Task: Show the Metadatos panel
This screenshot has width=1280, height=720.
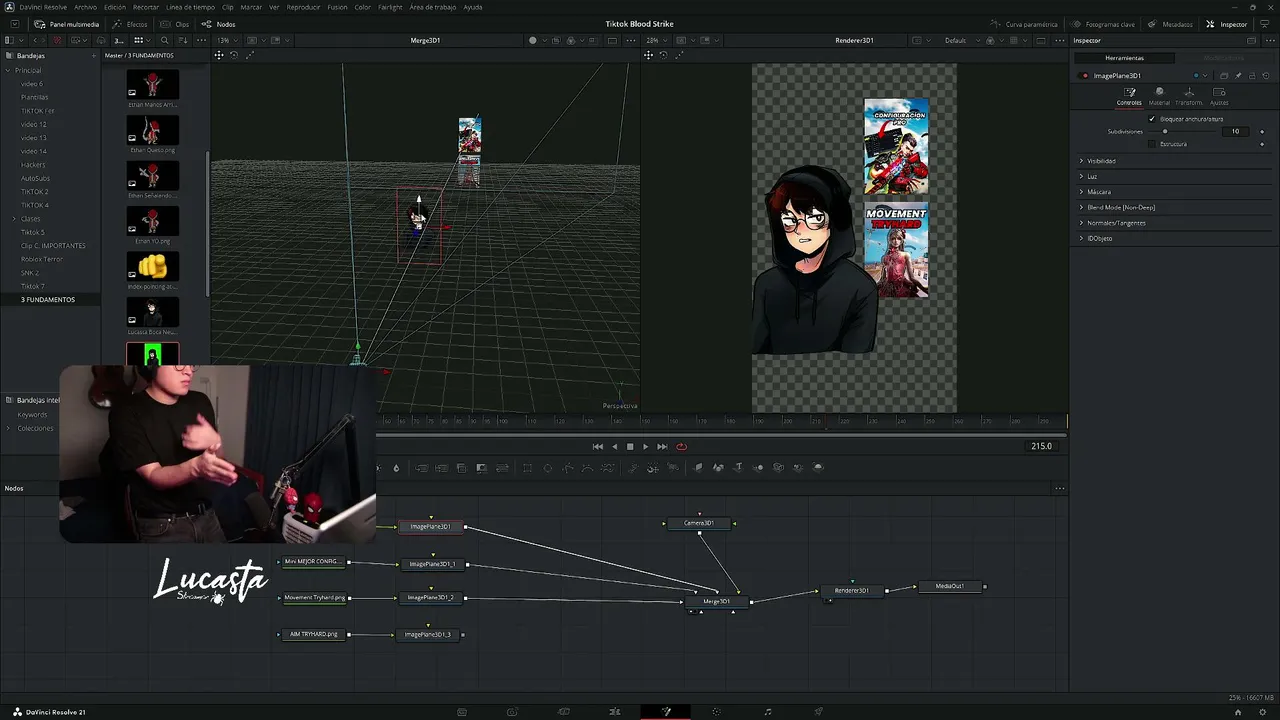Action: [x=1170, y=24]
